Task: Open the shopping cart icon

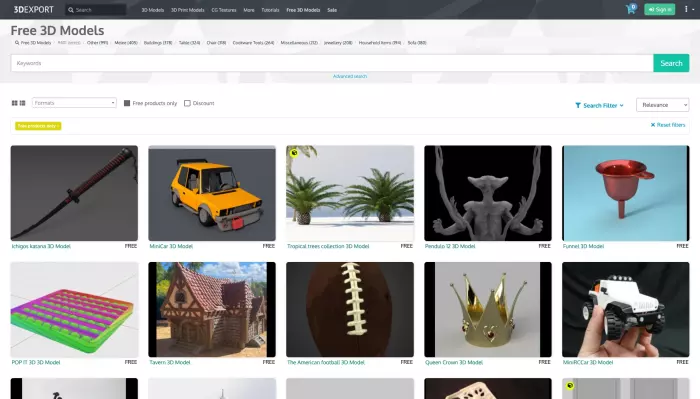Action: click(x=631, y=9)
